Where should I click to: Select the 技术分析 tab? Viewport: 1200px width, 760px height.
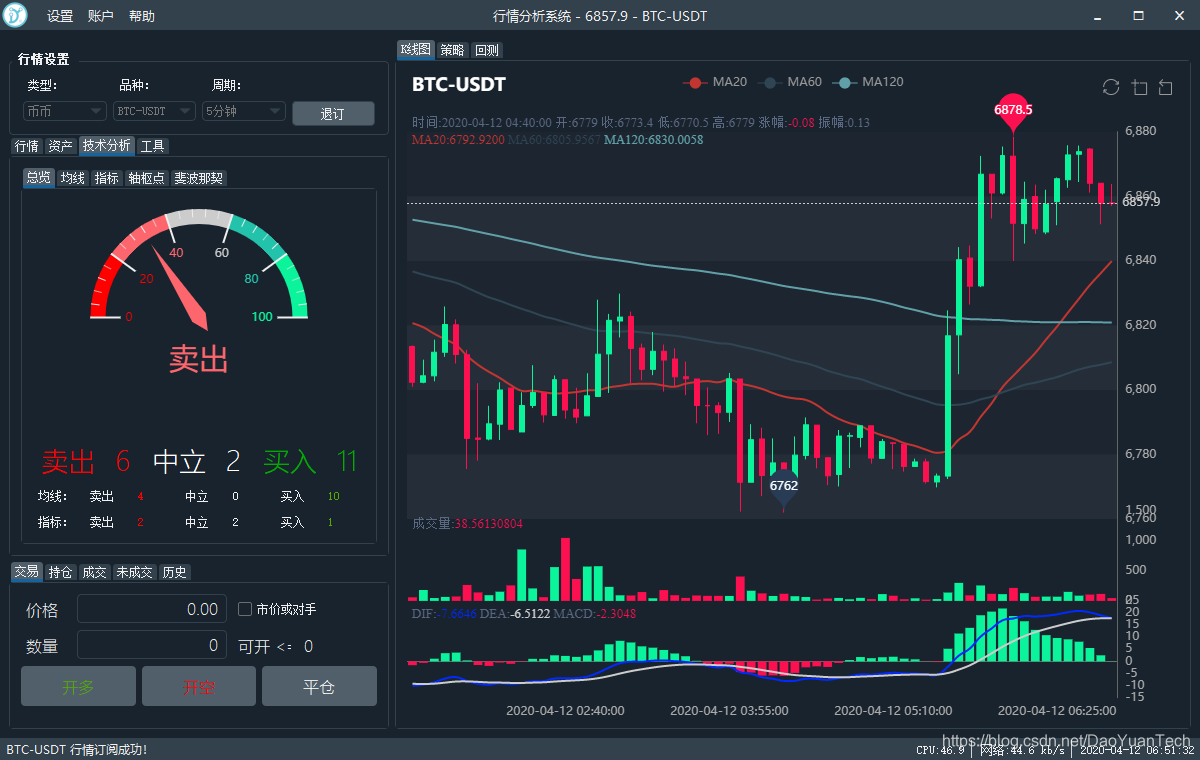(x=106, y=146)
